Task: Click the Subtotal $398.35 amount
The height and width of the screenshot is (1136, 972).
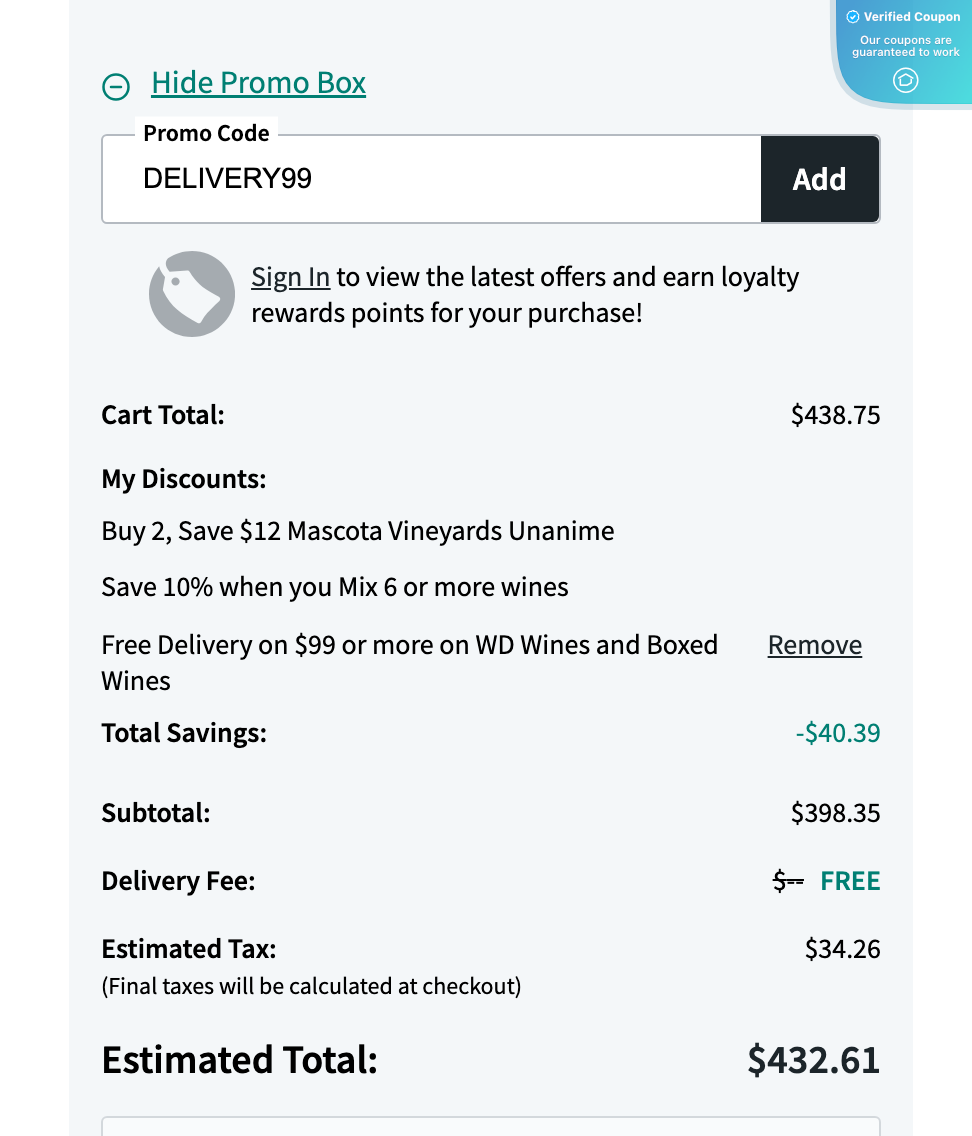Action: tap(835, 813)
